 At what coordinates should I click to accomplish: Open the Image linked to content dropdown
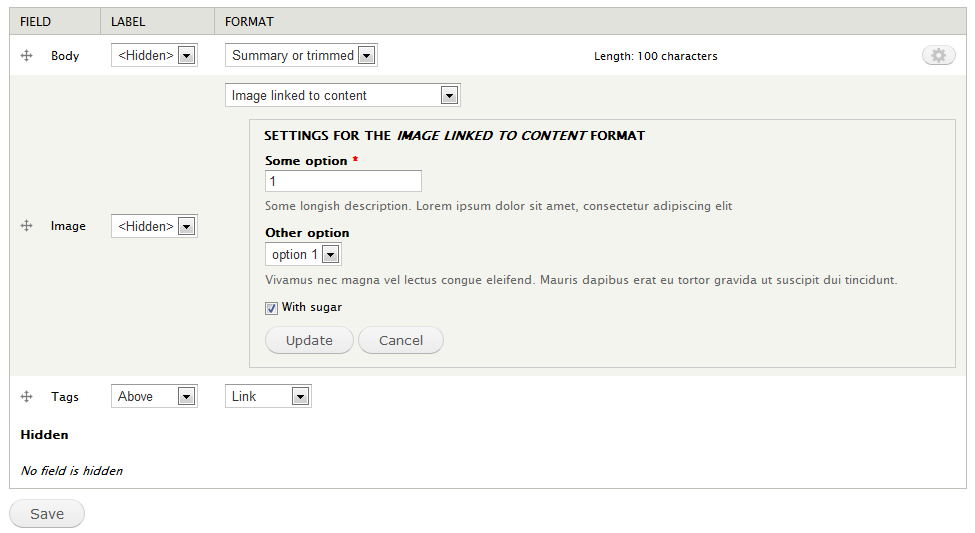click(x=343, y=96)
